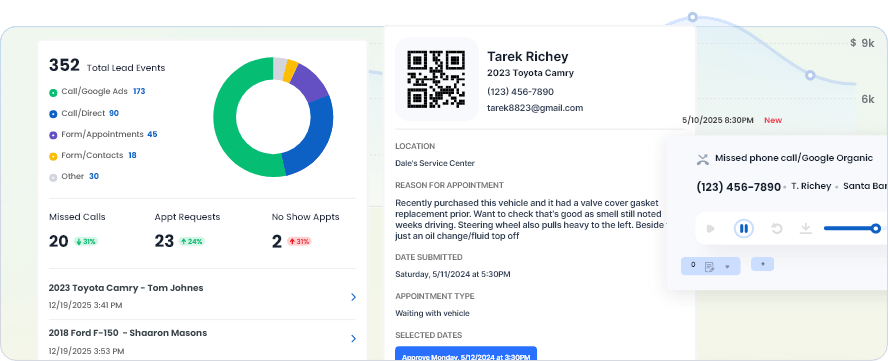Click the peak data point on line chart
Image resolution: width=888 pixels, height=361 pixels.
[692, 17]
